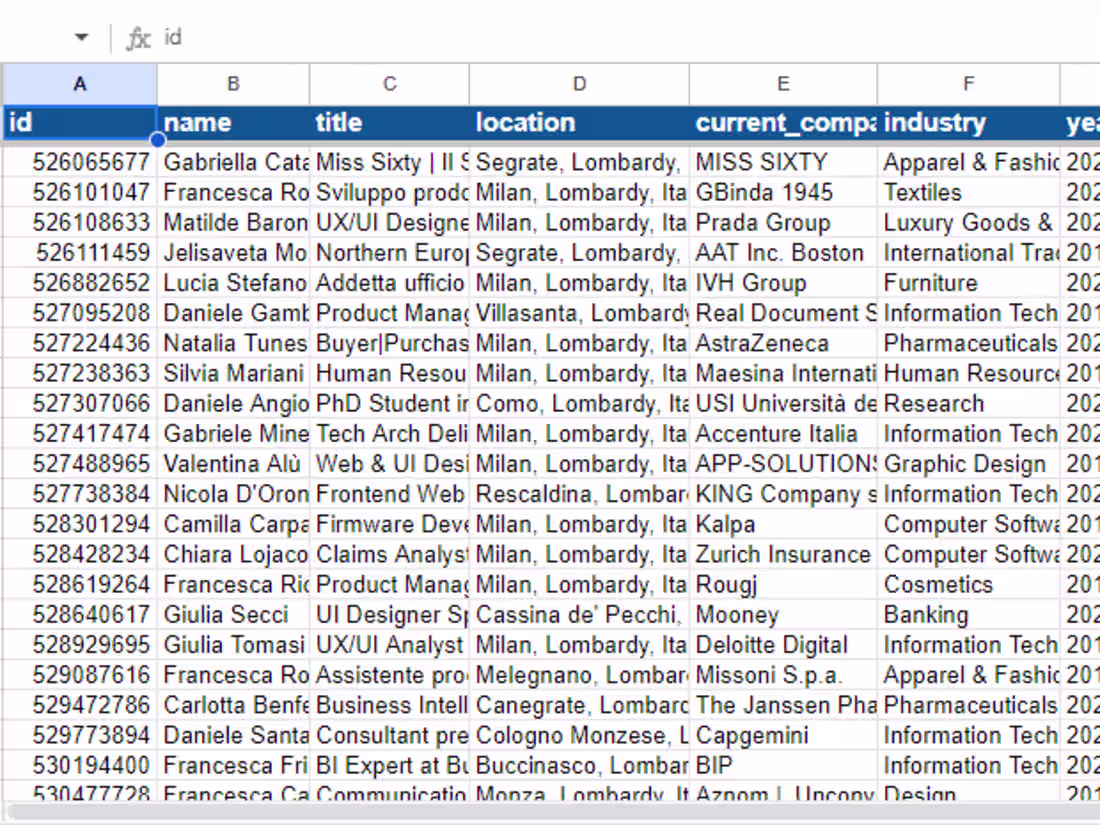This screenshot has width=1100, height=825.
Task: Select the Zurich Insurance company cell
Action: coord(783,554)
